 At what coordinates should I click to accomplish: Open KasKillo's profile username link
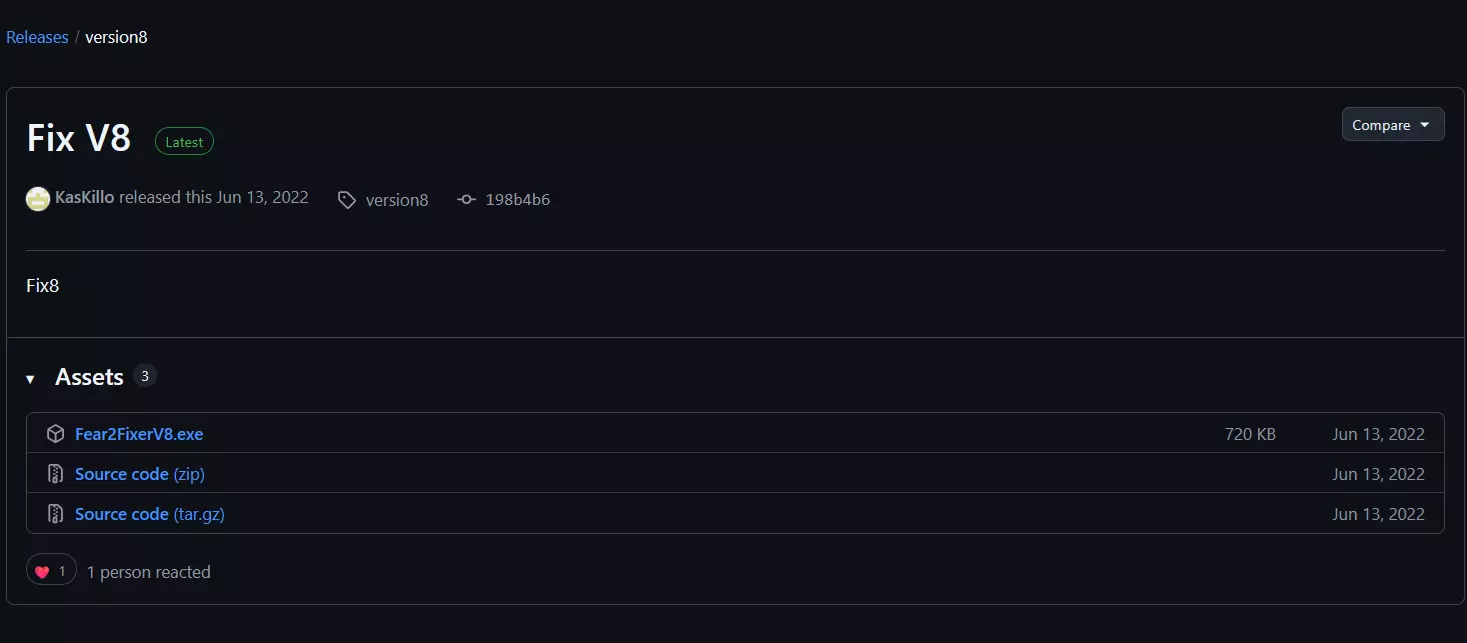(x=85, y=198)
